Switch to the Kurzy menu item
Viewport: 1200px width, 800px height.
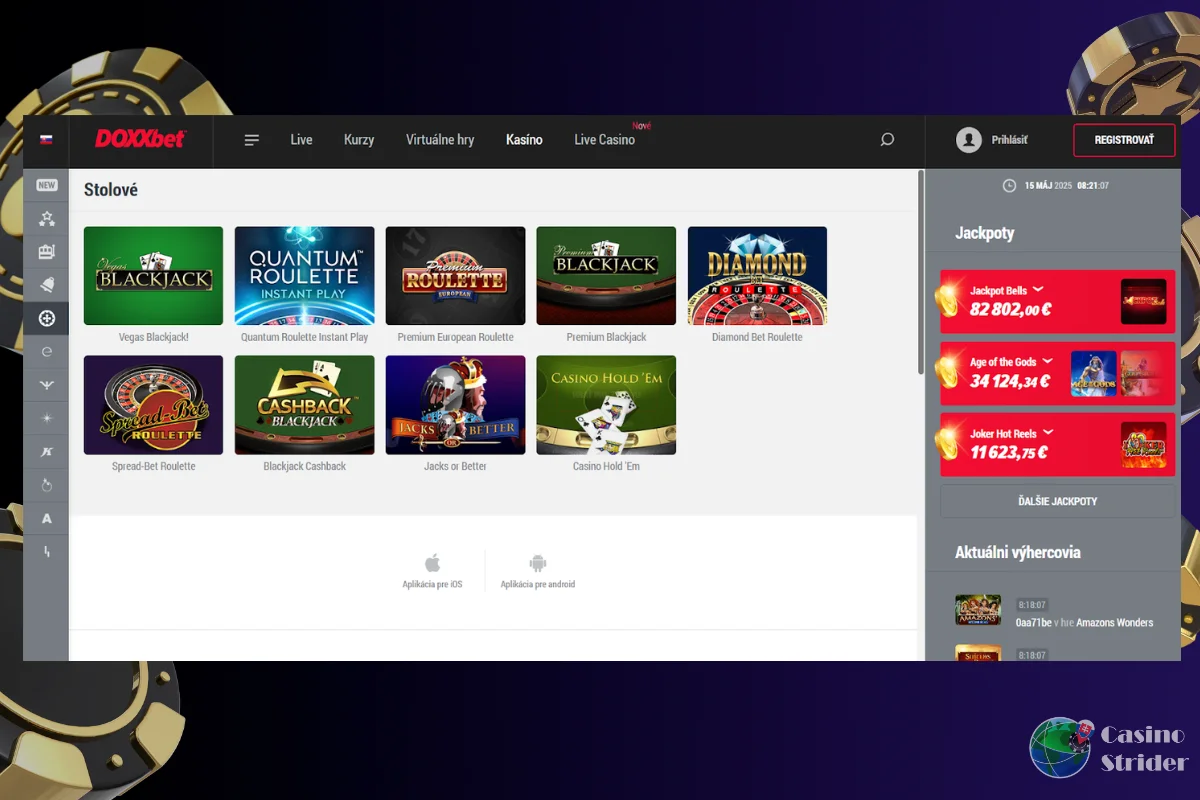[x=359, y=140]
